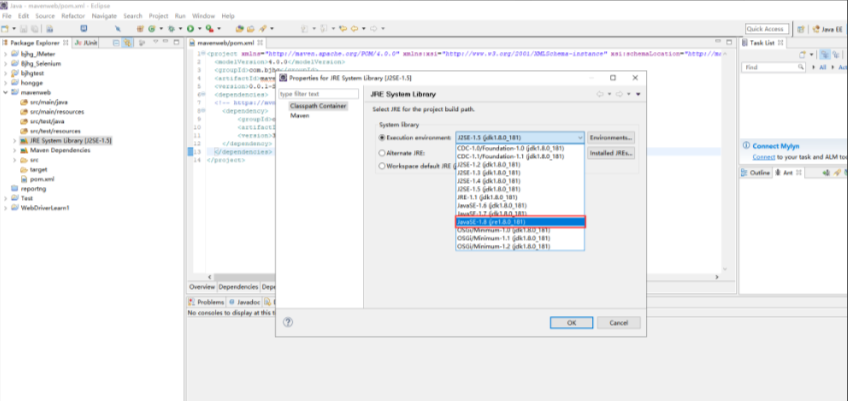The image size is (848, 401).
Task: Open the Window menu
Action: [x=203, y=16]
